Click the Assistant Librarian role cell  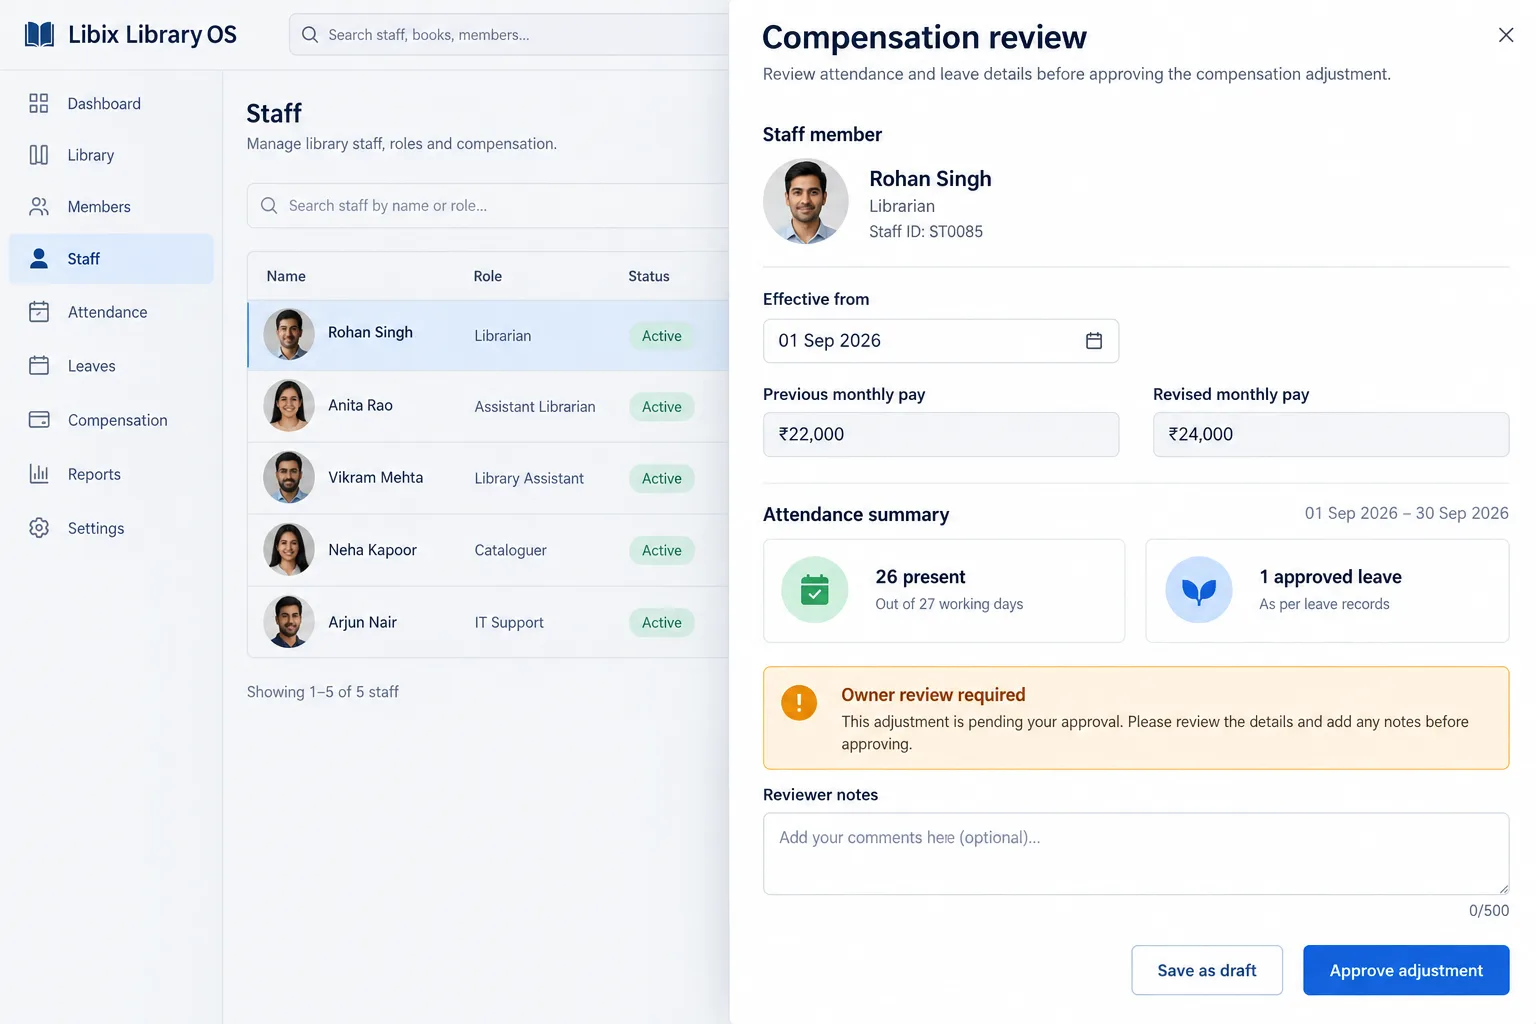coord(535,407)
